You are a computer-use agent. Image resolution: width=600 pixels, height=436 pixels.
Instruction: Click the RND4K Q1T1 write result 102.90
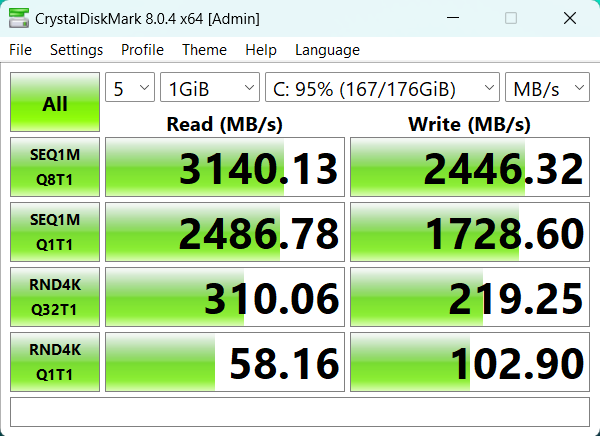pos(470,363)
